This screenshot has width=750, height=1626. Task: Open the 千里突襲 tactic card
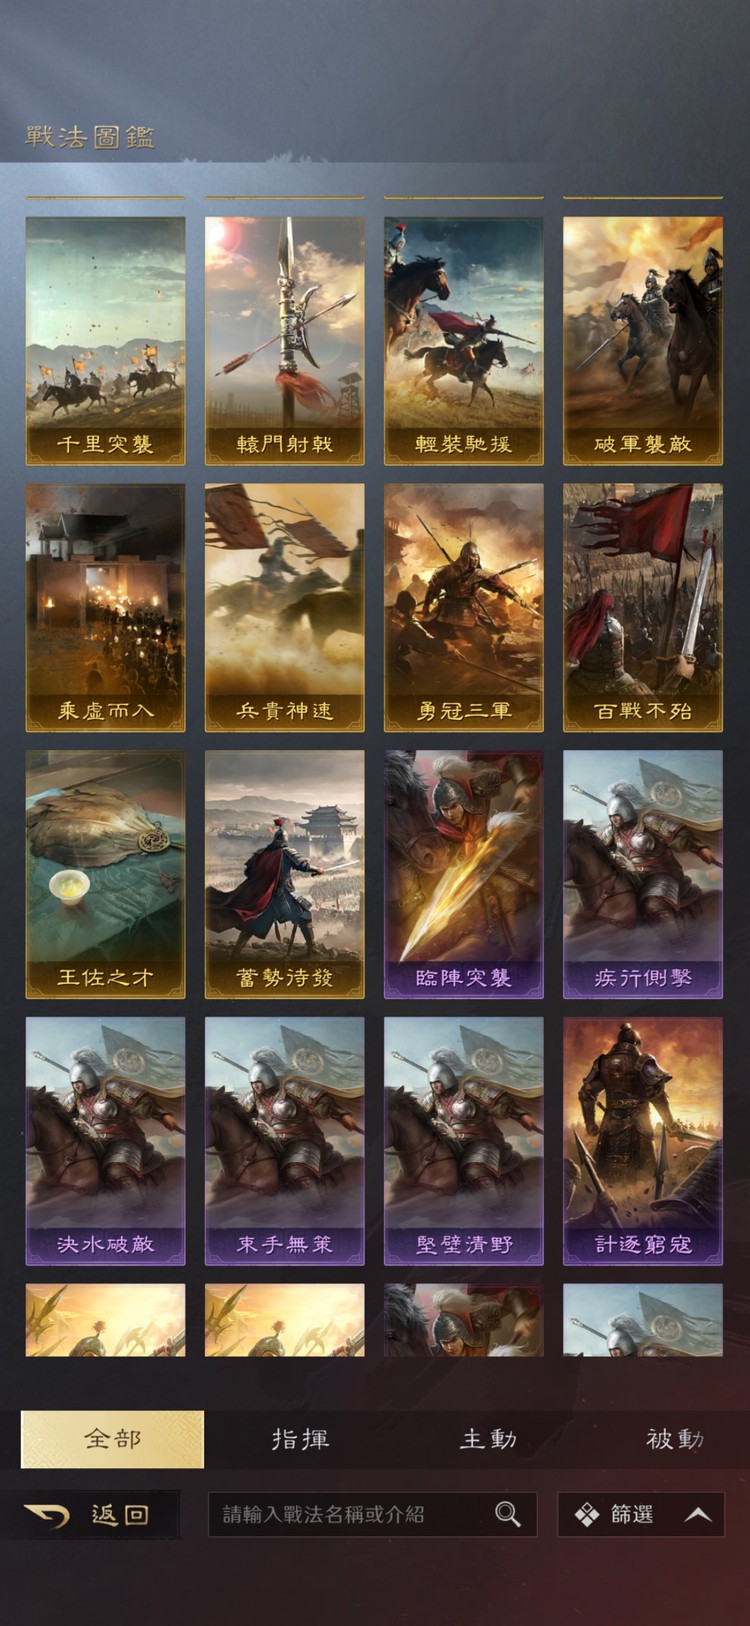click(105, 341)
